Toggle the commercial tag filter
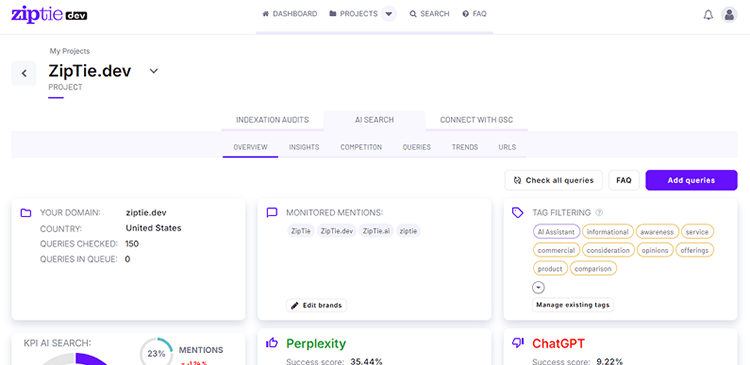 coord(556,250)
